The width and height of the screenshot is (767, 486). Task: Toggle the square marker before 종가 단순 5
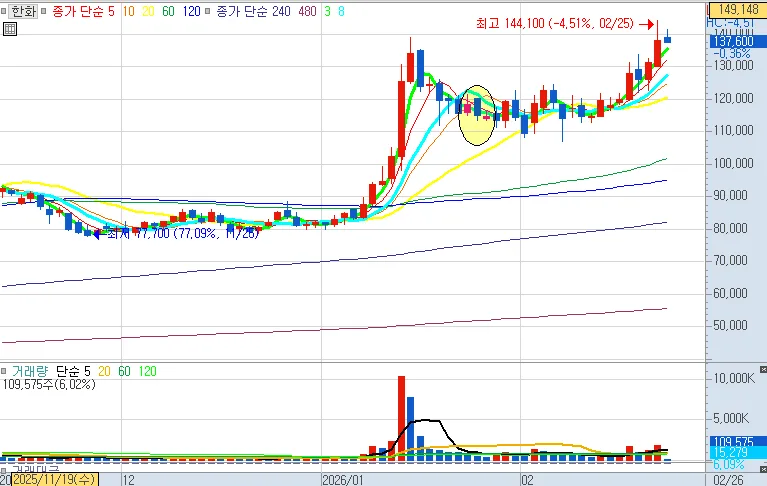pyautogui.click(x=45, y=11)
